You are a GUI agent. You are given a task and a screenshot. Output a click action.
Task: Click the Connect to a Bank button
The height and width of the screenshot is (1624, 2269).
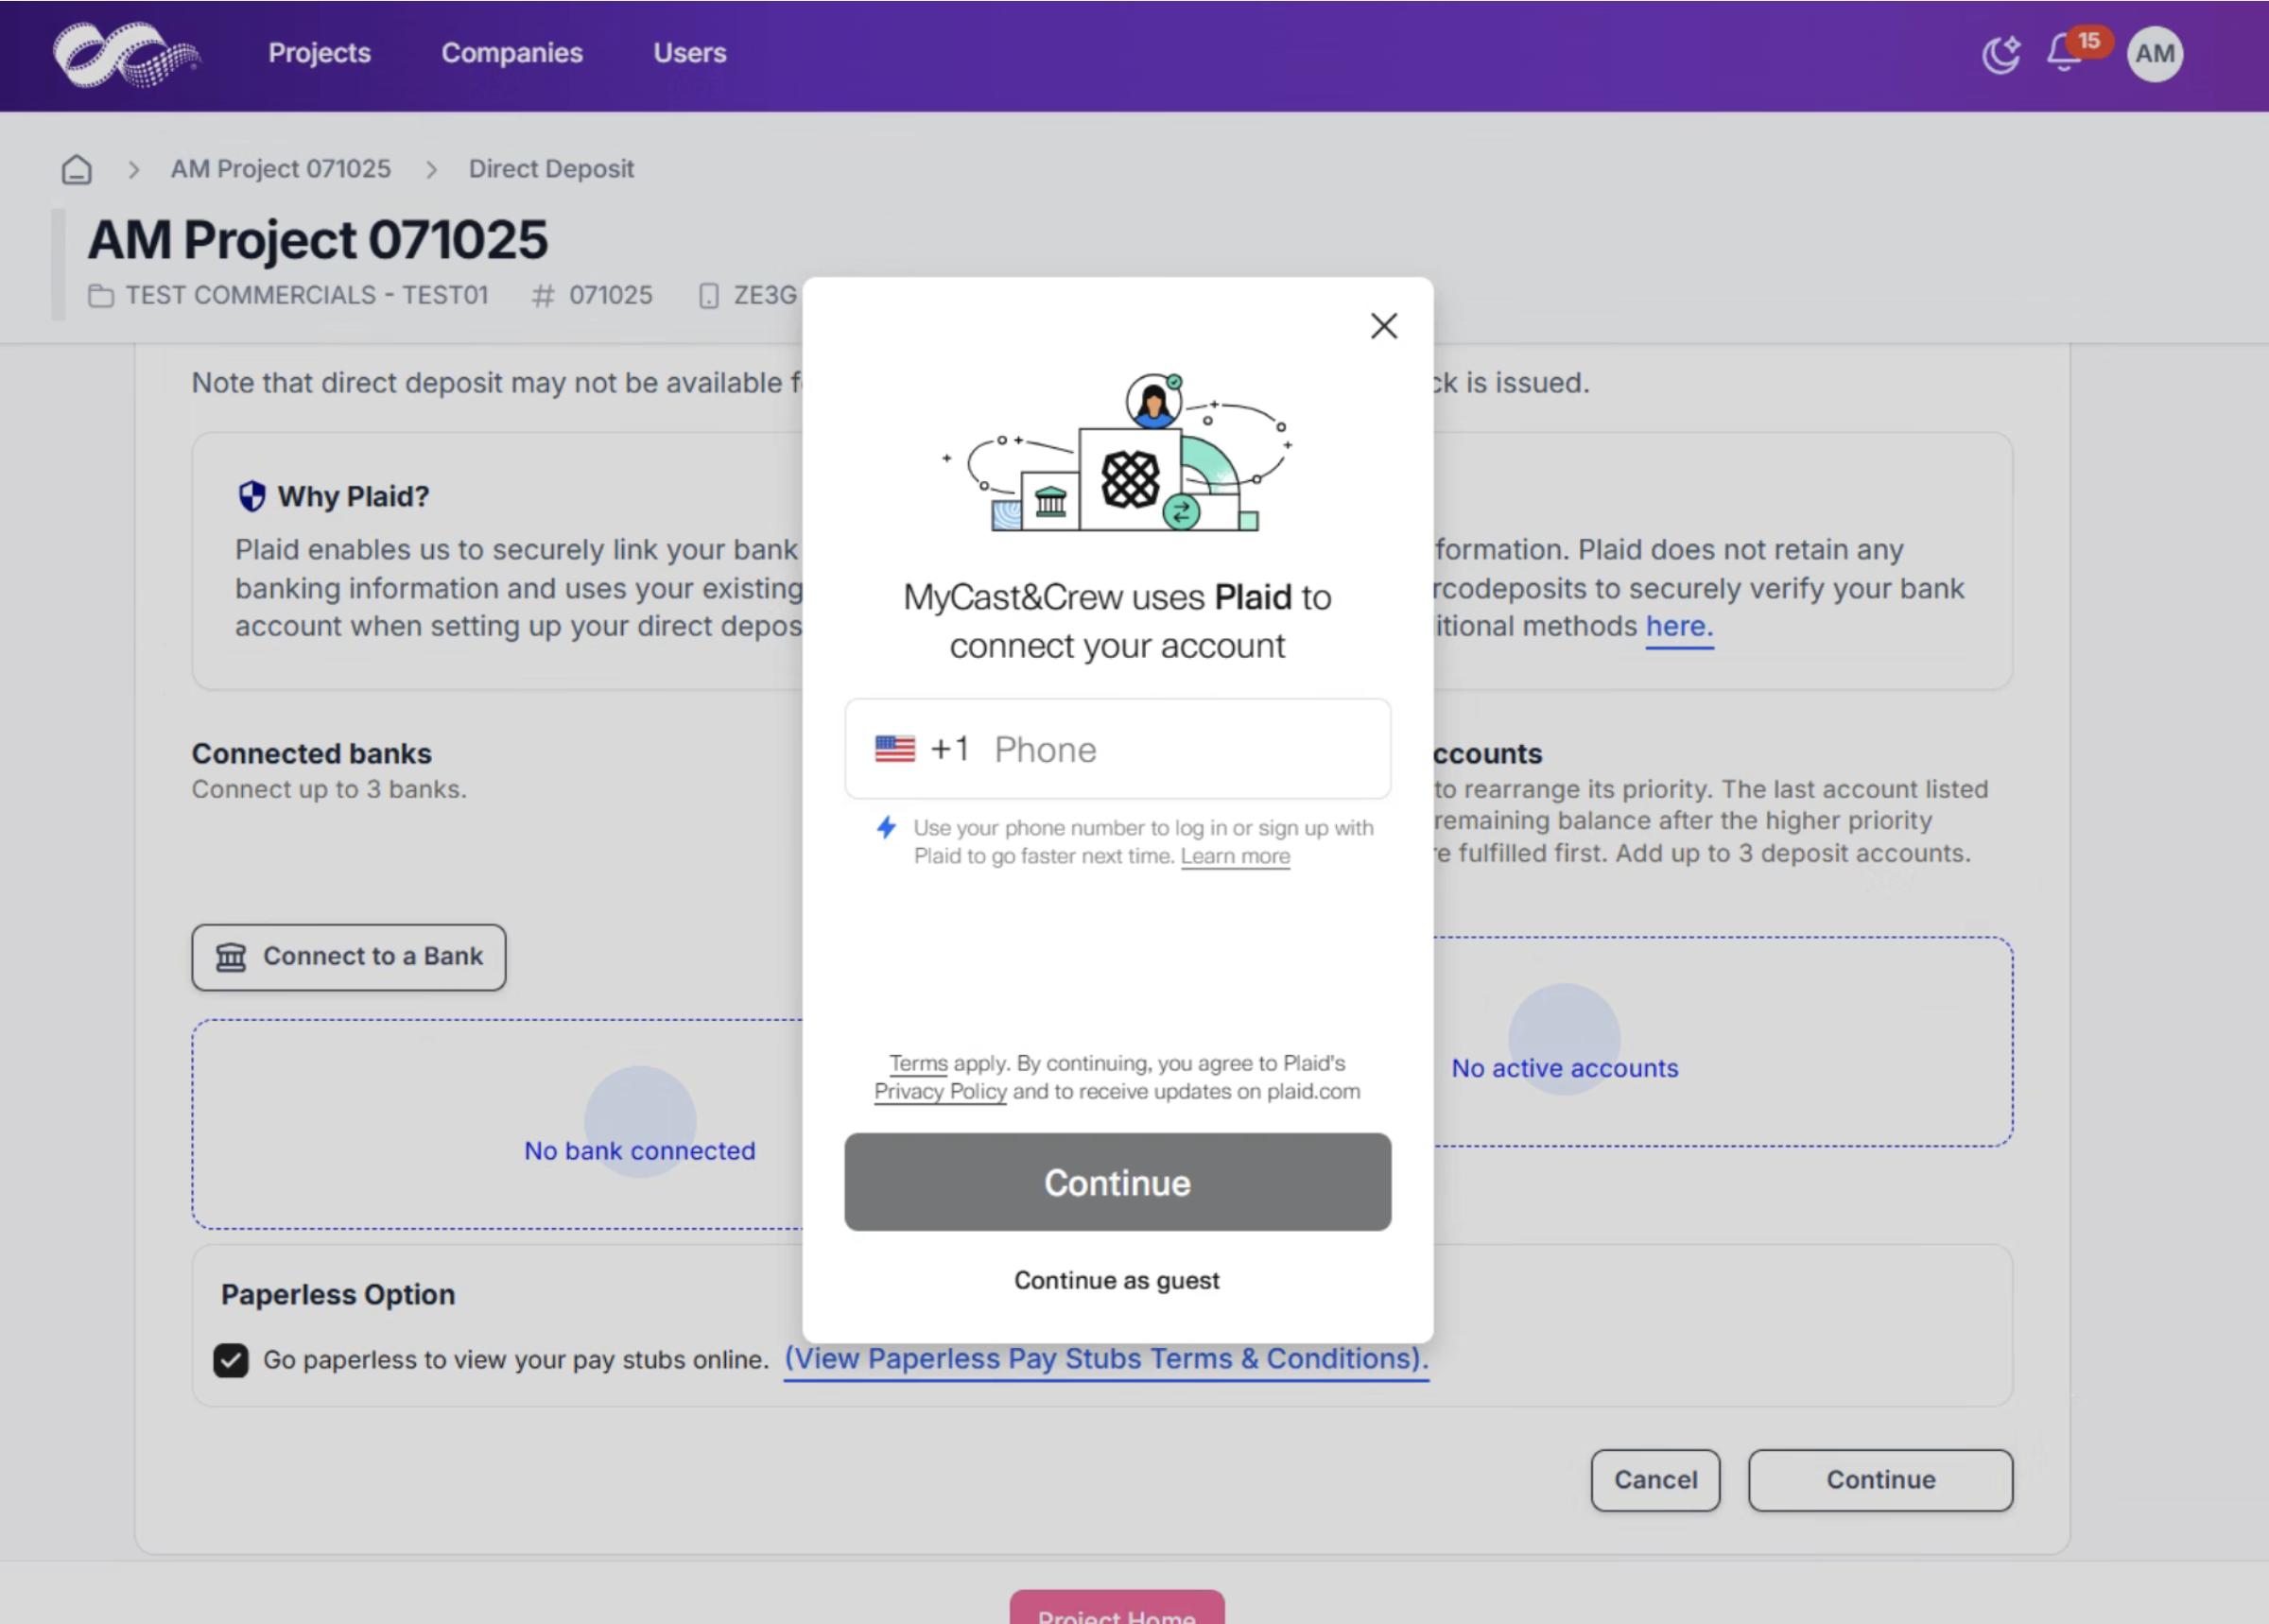(349, 957)
